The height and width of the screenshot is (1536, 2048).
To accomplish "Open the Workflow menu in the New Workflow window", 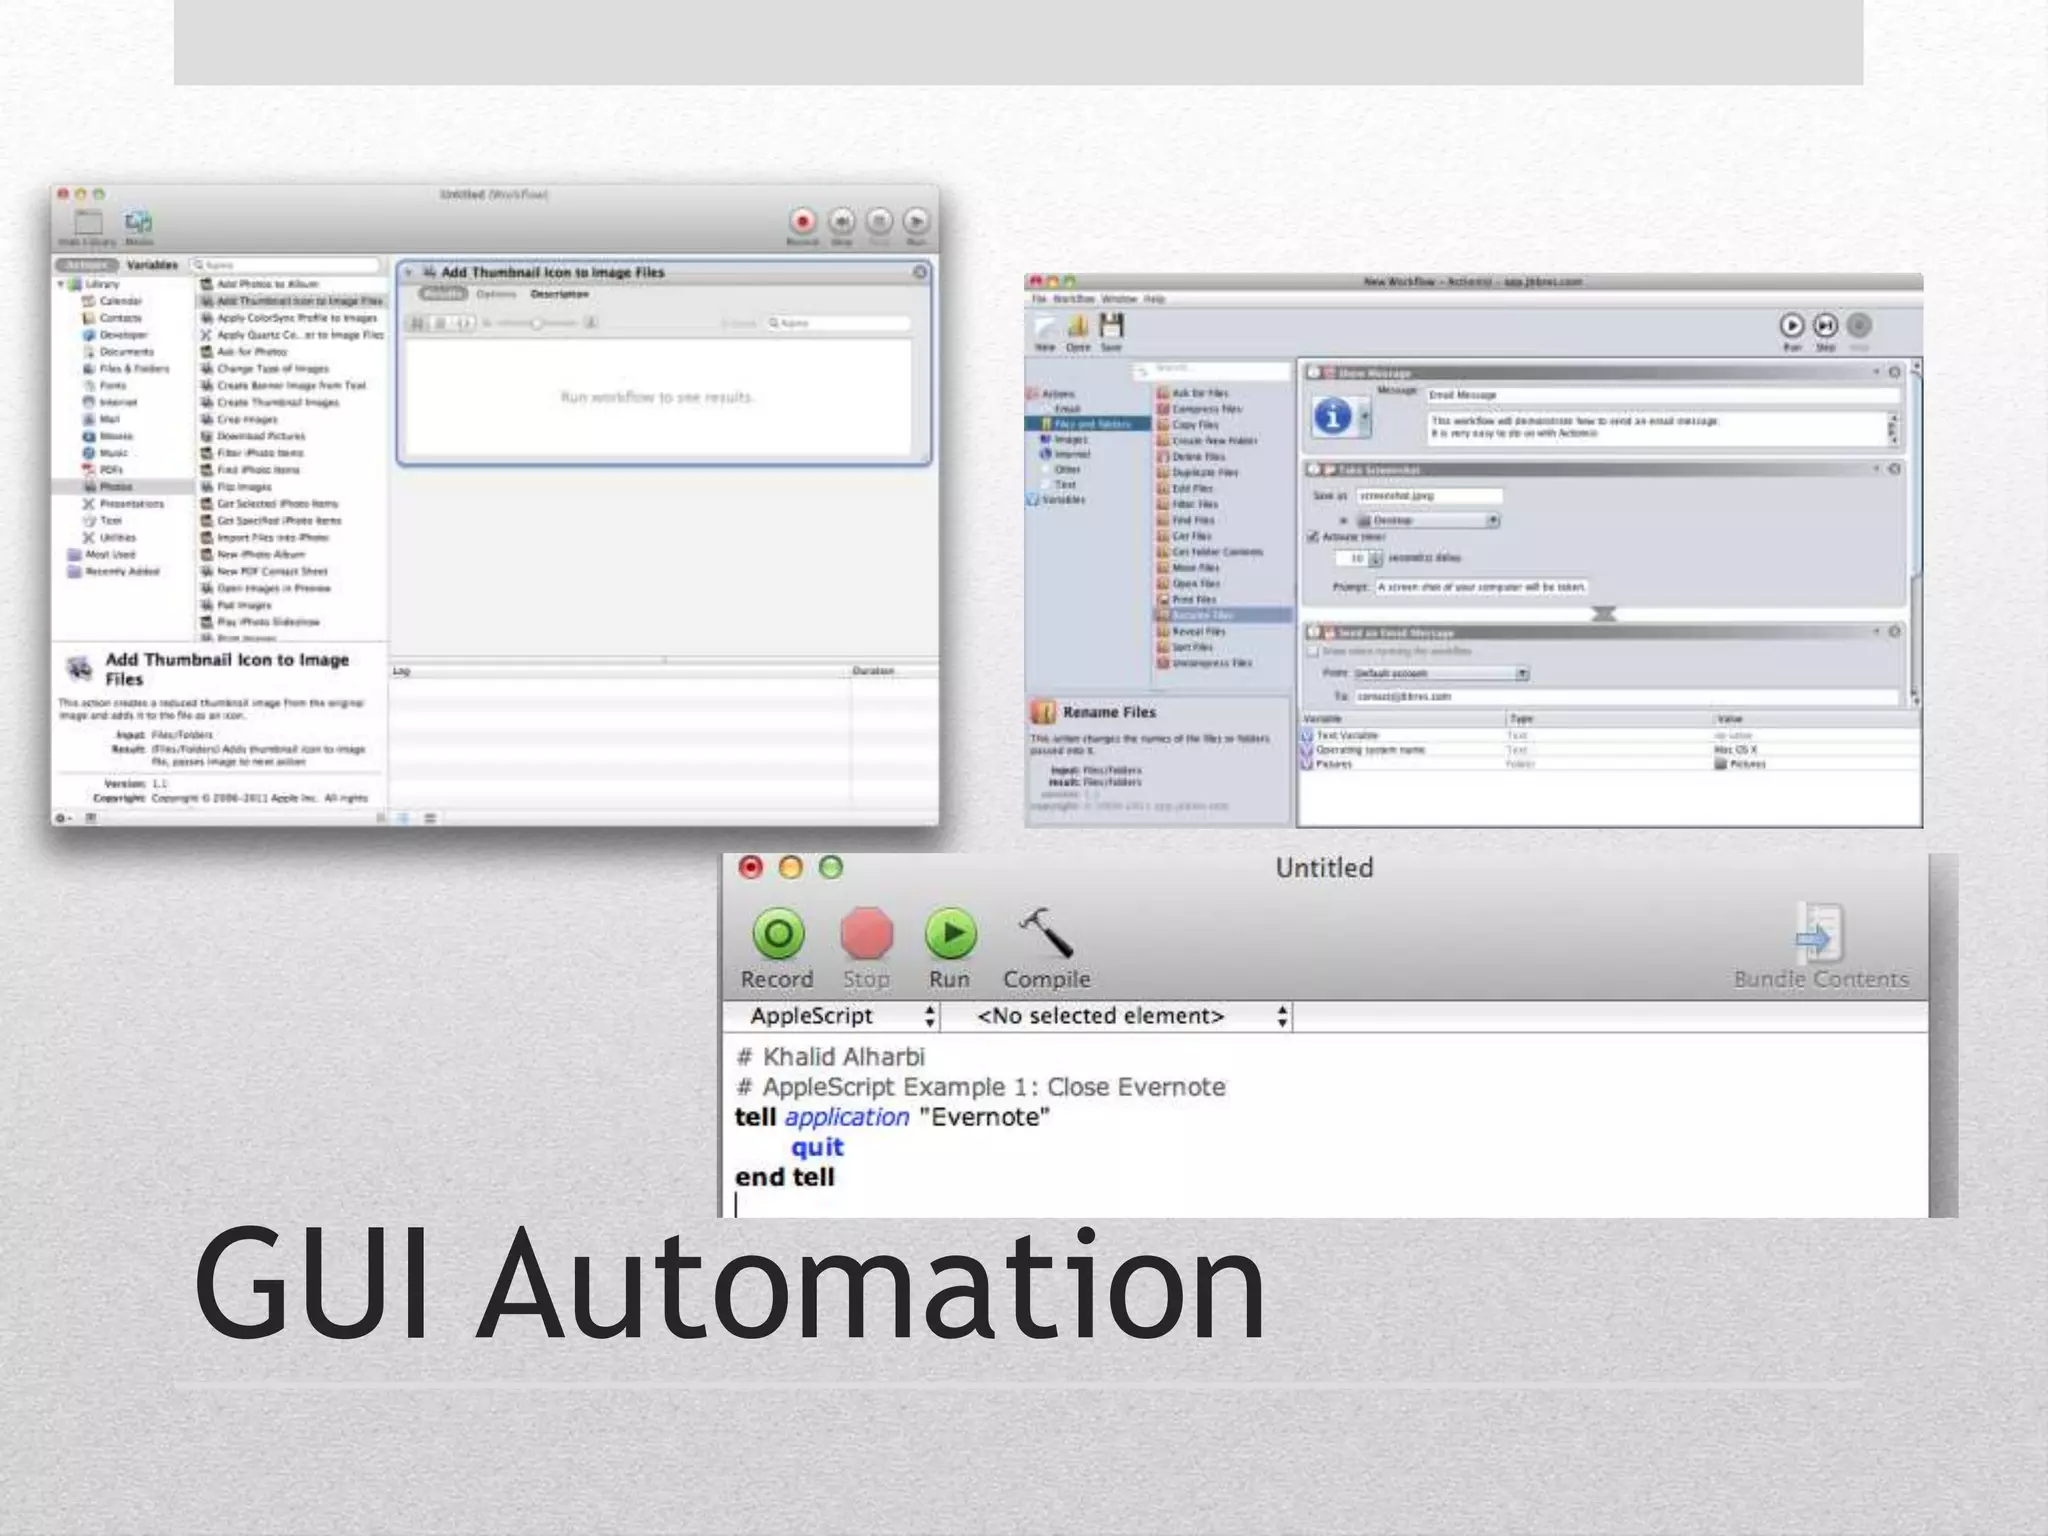I will point(1074,299).
